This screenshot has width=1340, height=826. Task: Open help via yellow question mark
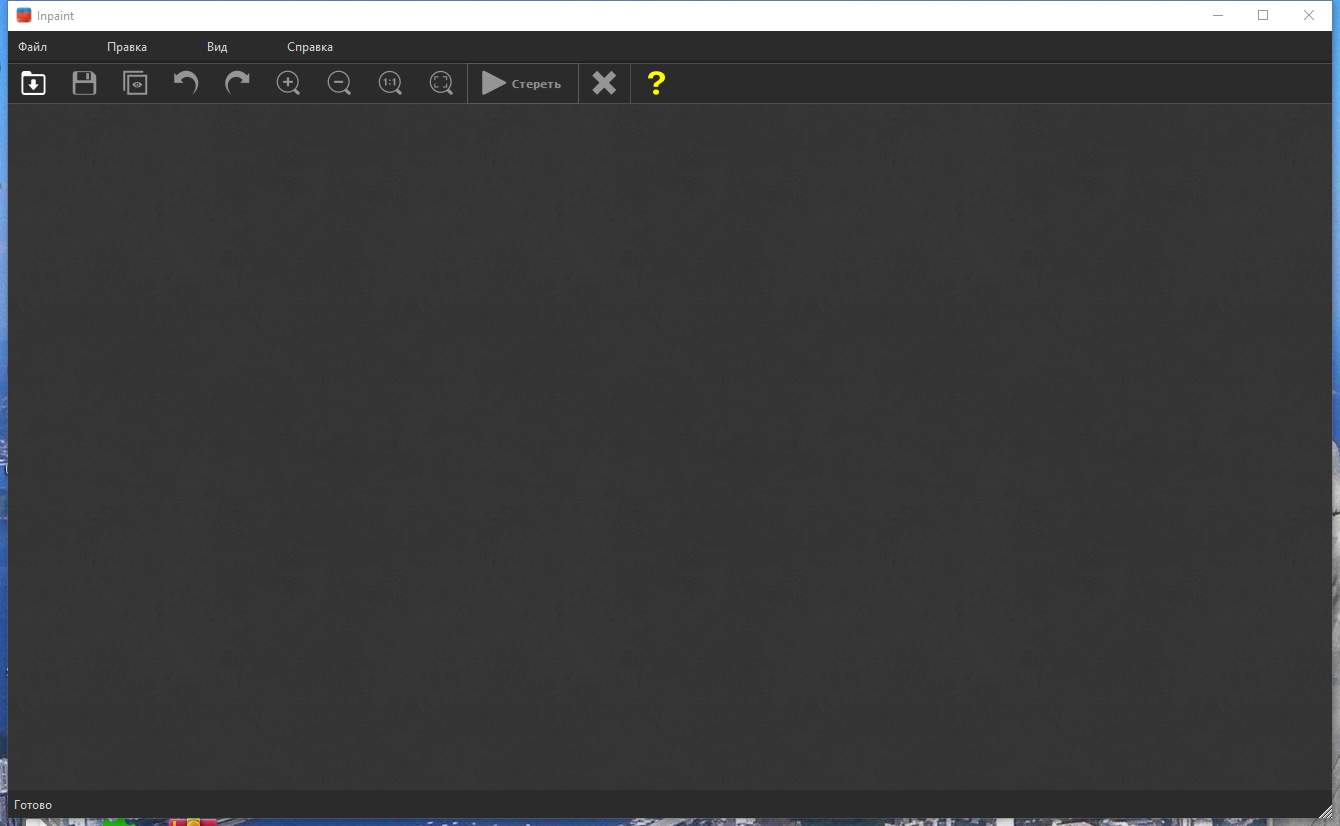coord(656,83)
